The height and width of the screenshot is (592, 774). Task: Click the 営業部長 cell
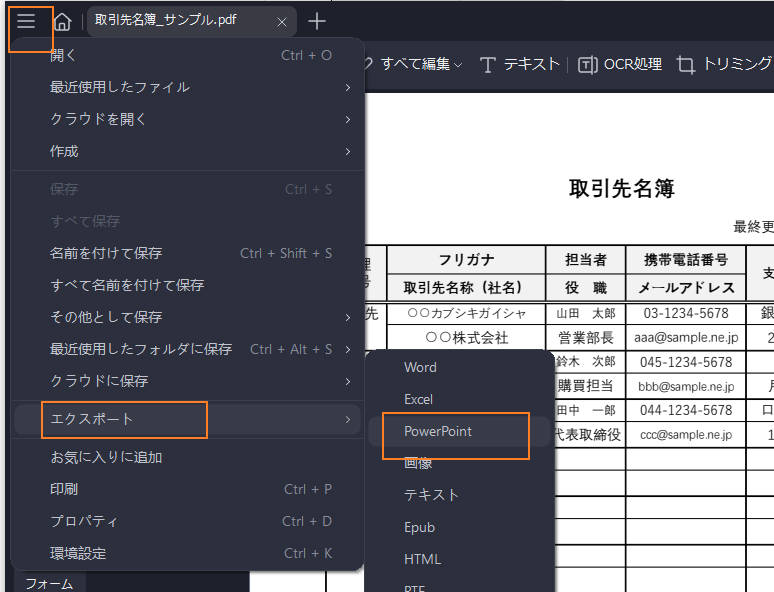585,338
